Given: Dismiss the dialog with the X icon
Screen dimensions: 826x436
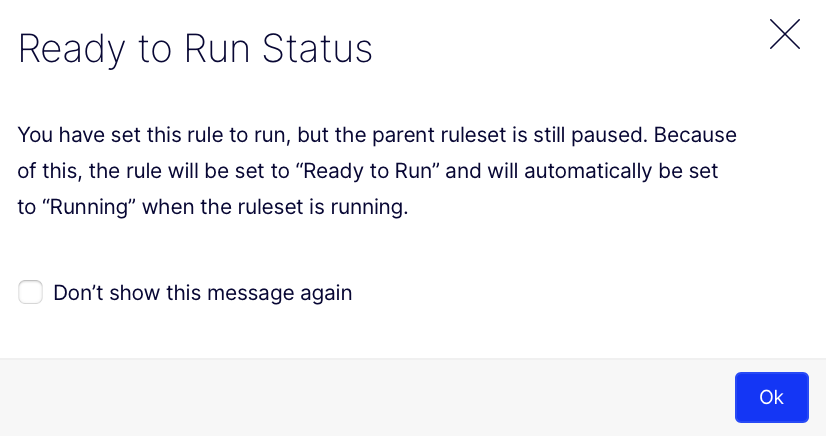Looking at the screenshot, I should (784, 35).
